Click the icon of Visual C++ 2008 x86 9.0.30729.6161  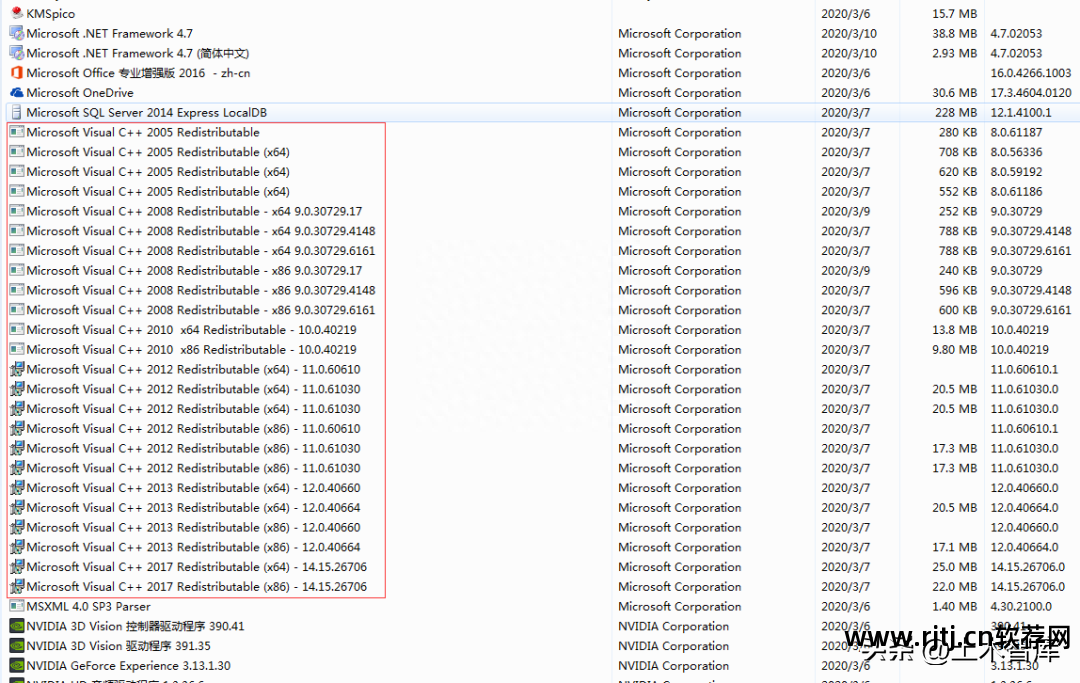click(17, 310)
